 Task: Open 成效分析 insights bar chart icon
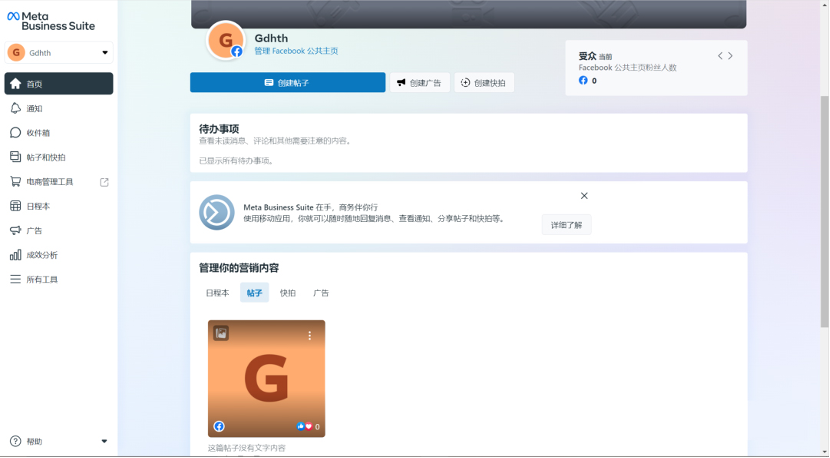(15, 255)
